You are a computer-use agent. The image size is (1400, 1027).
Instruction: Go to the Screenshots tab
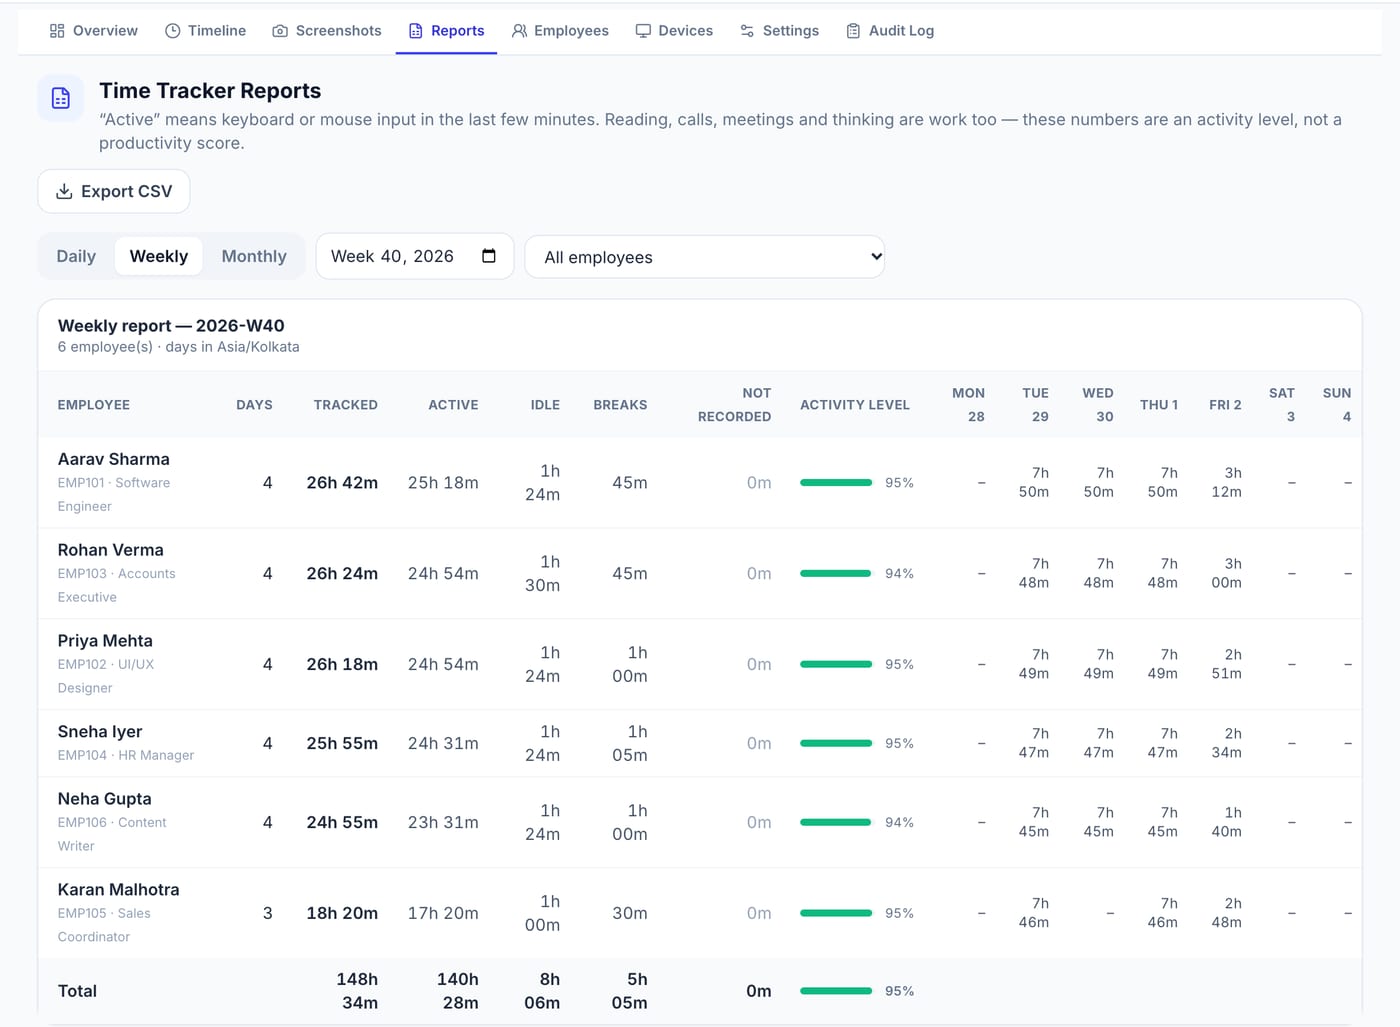(x=327, y=31)
